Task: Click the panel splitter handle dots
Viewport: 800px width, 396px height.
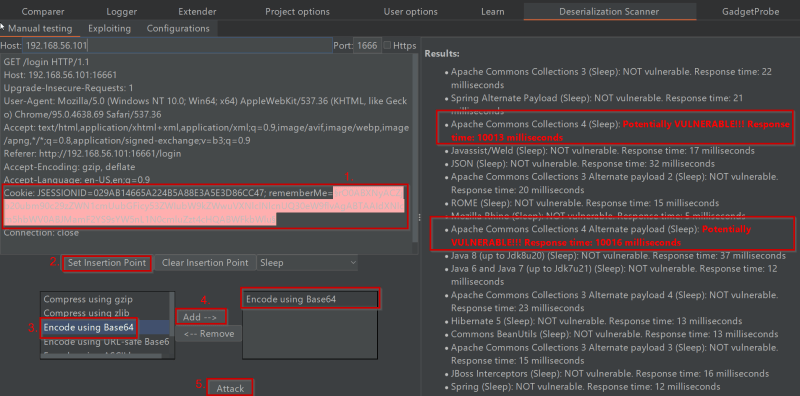Action: (x=419, y=217)
